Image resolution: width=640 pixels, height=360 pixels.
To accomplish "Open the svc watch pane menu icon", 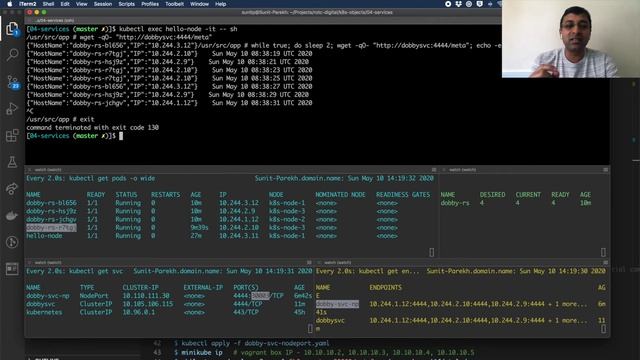I will click(309, 262).
